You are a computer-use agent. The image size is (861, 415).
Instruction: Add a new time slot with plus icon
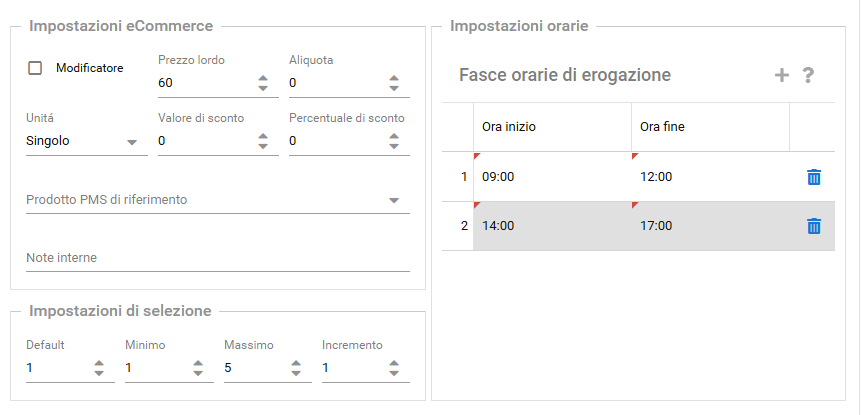tap(782, 75)
